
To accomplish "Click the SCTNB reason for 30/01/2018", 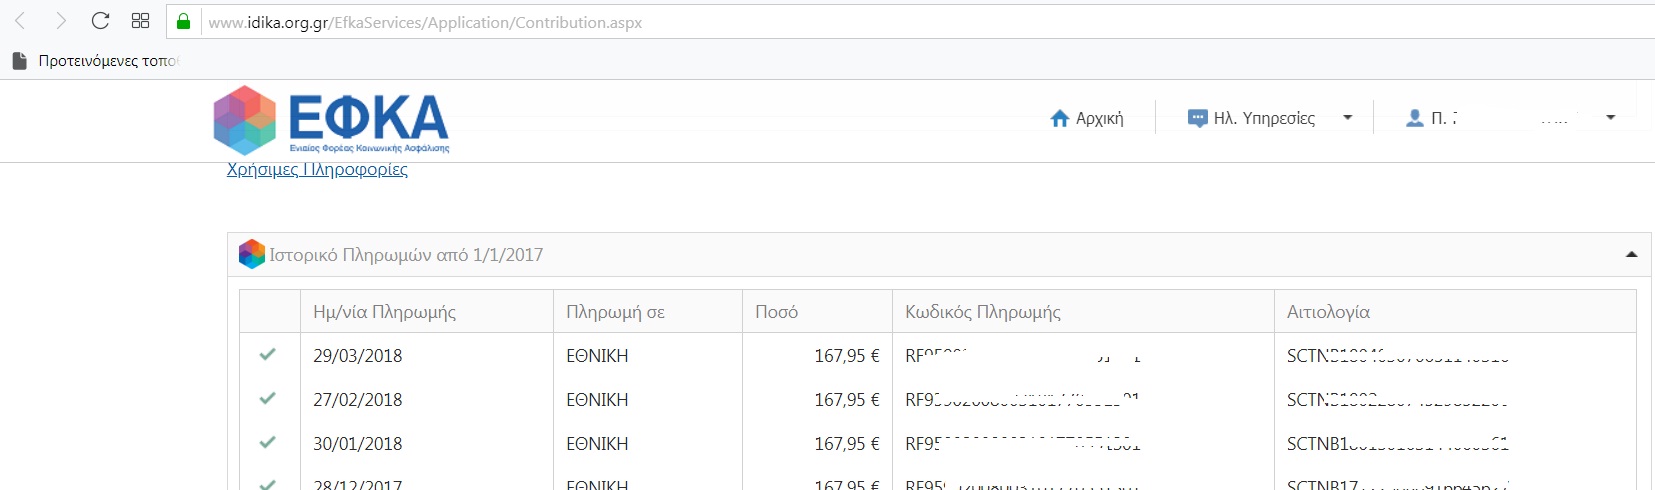I will tap(1398, 444).
